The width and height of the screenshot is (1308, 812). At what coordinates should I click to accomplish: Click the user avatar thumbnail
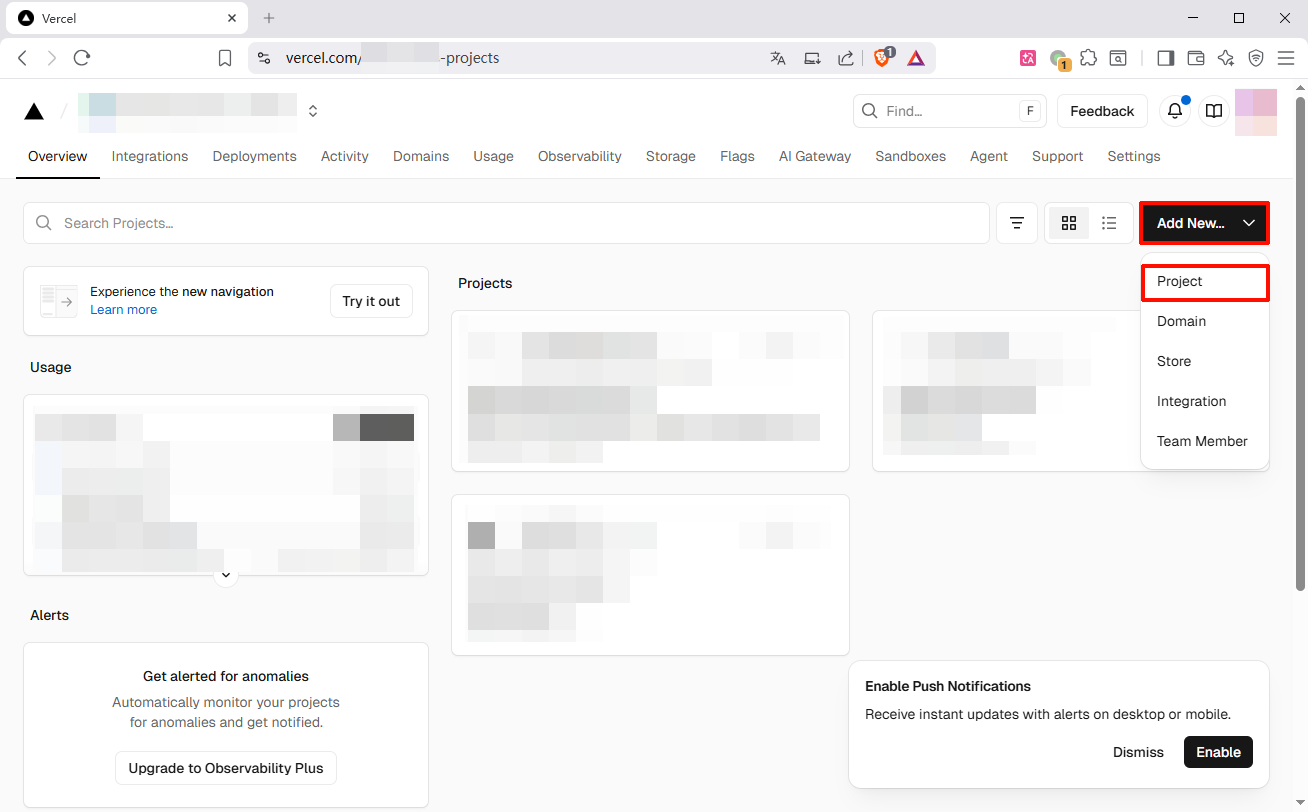(x=1256, y=111)
